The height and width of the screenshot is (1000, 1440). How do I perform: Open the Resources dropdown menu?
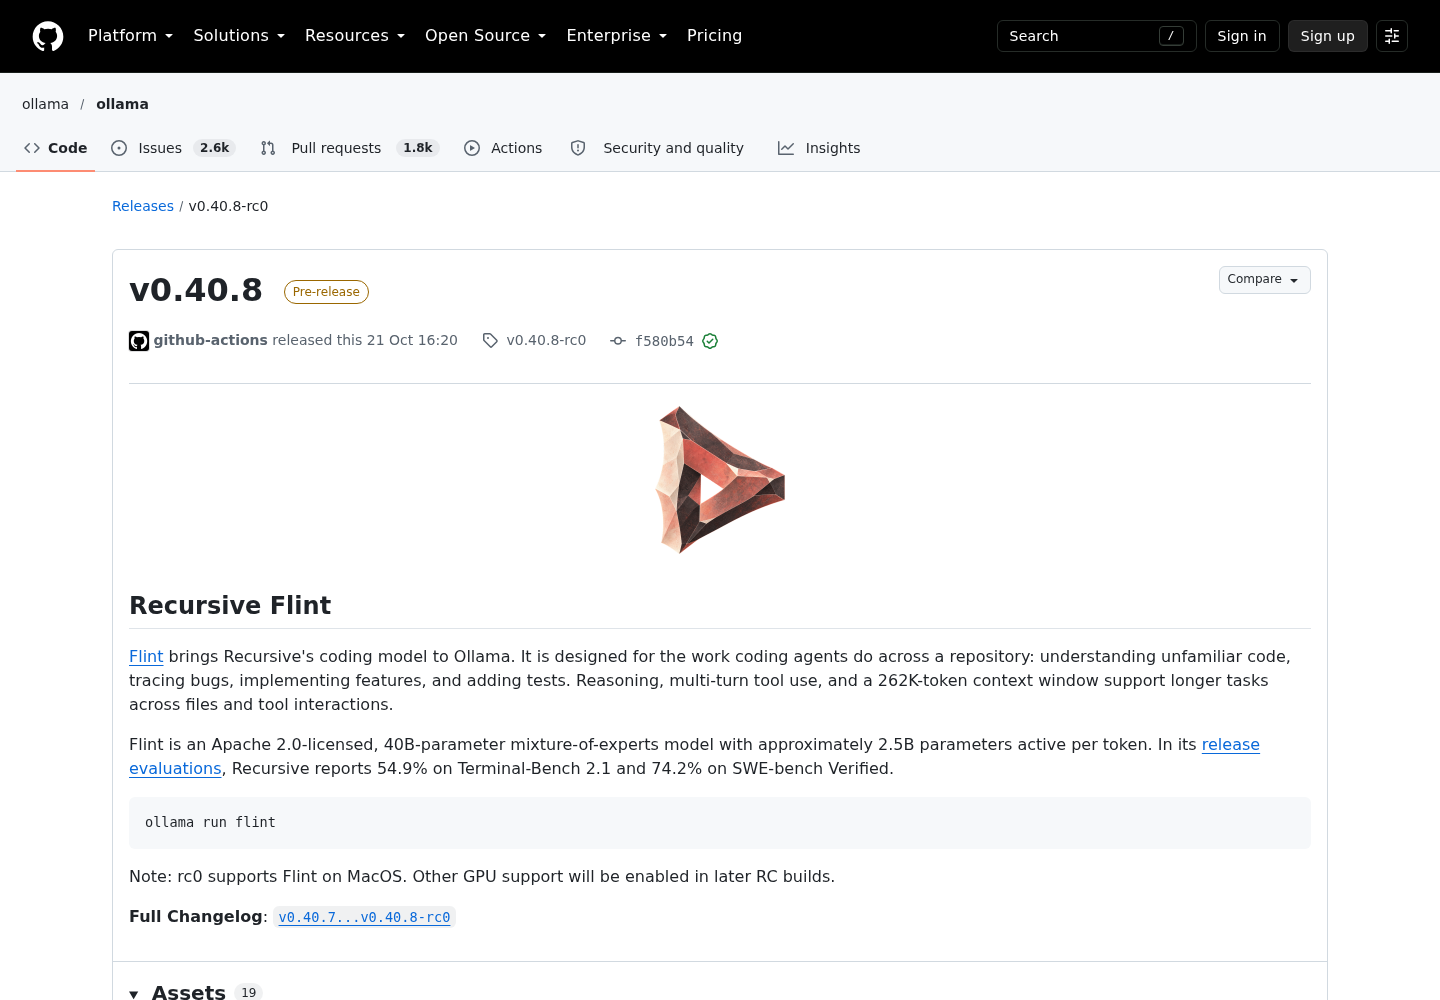[355, 36]
